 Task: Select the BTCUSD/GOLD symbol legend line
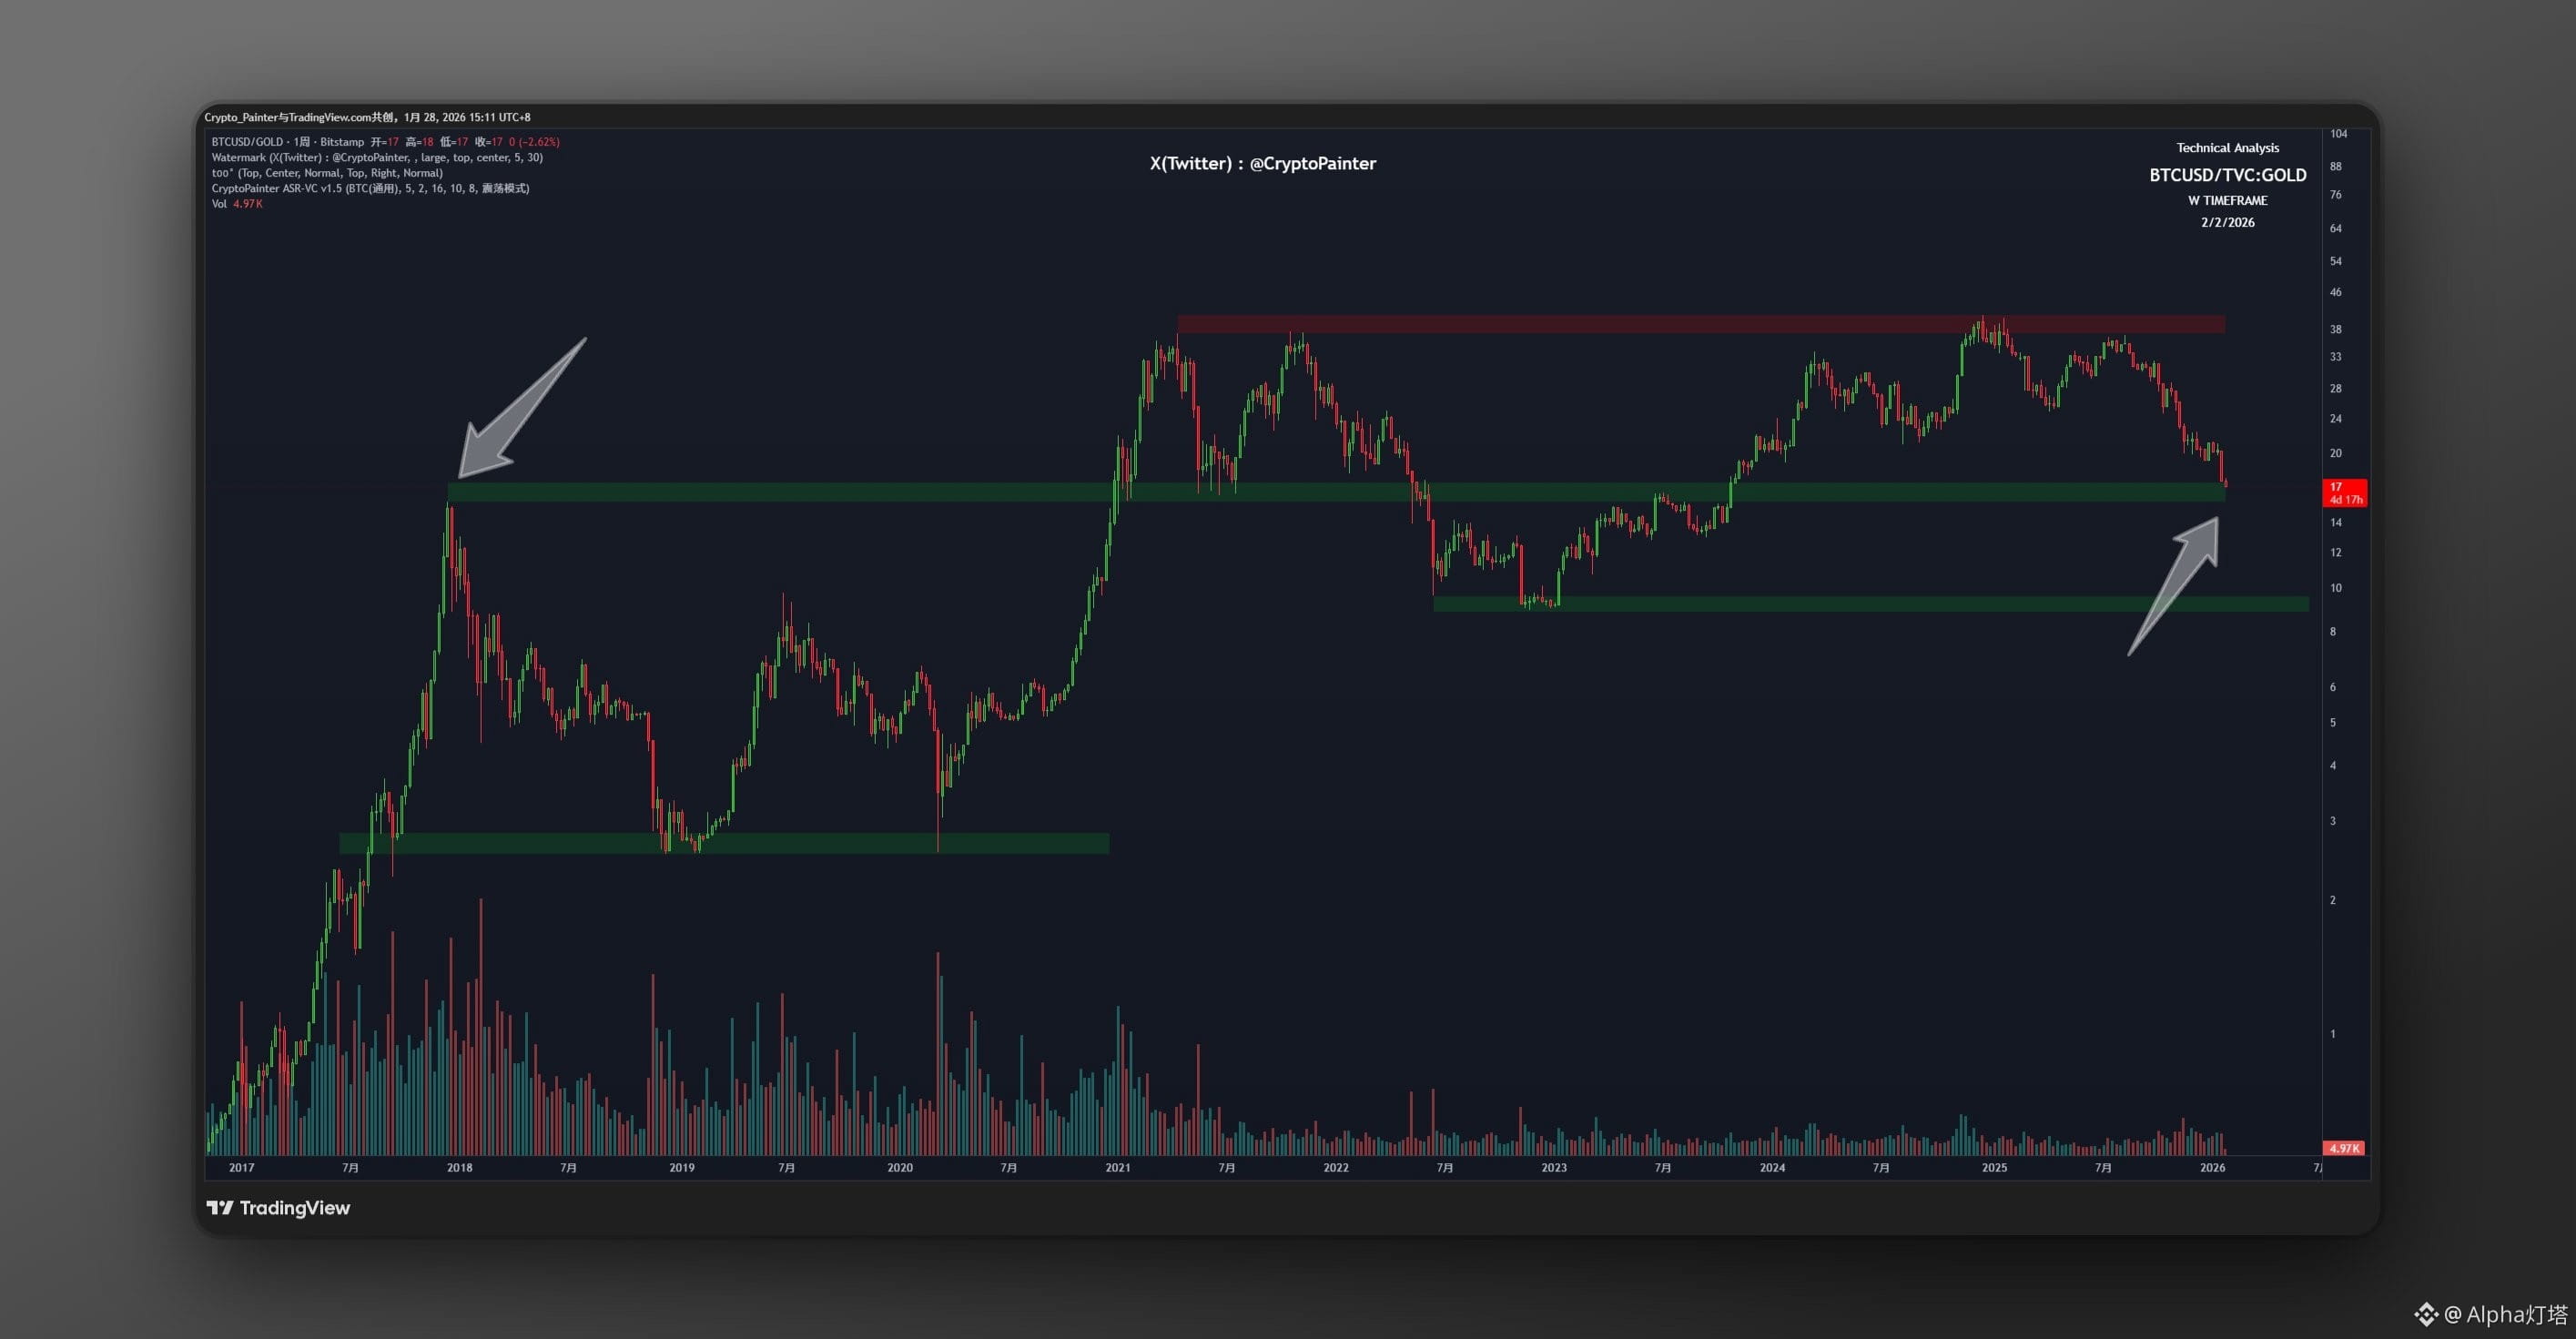[385, 142]
